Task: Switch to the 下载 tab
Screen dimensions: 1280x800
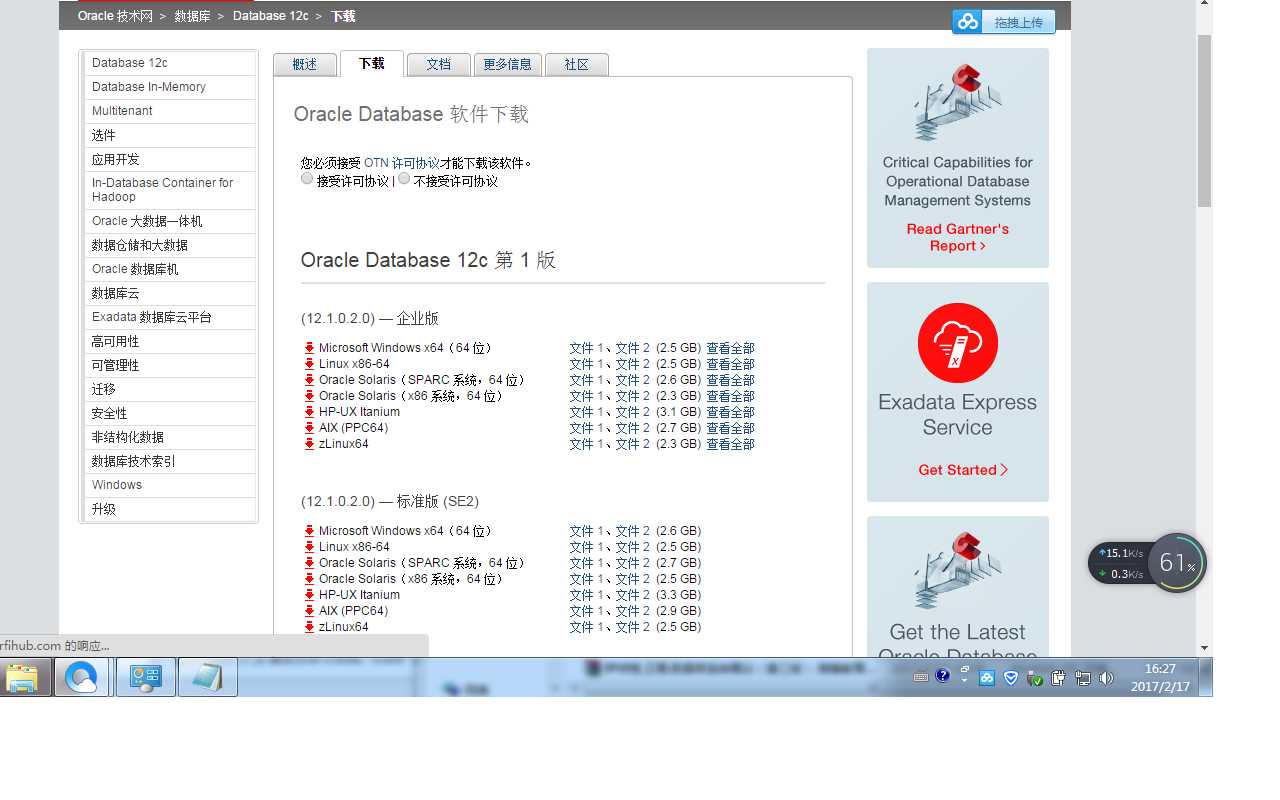Action: (371, 64)
